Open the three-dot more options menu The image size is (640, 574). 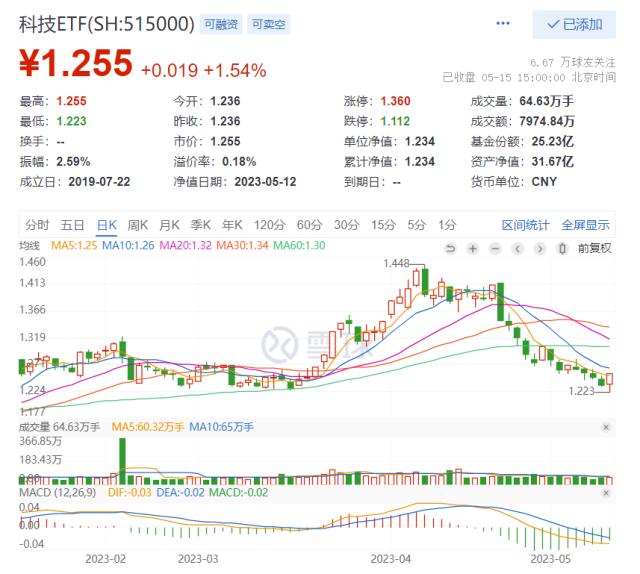click(502, 23)
